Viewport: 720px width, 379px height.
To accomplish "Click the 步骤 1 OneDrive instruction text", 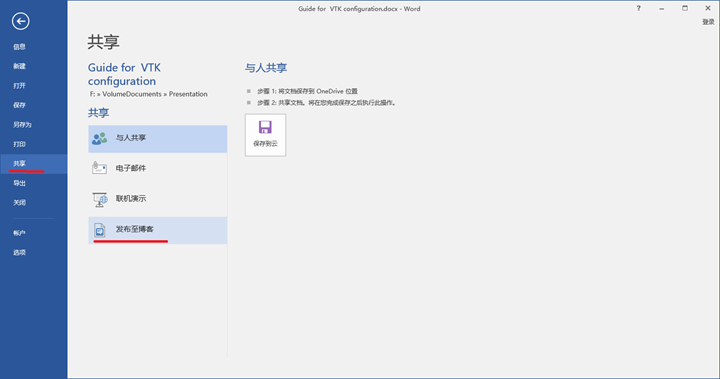I will point(307,91).
